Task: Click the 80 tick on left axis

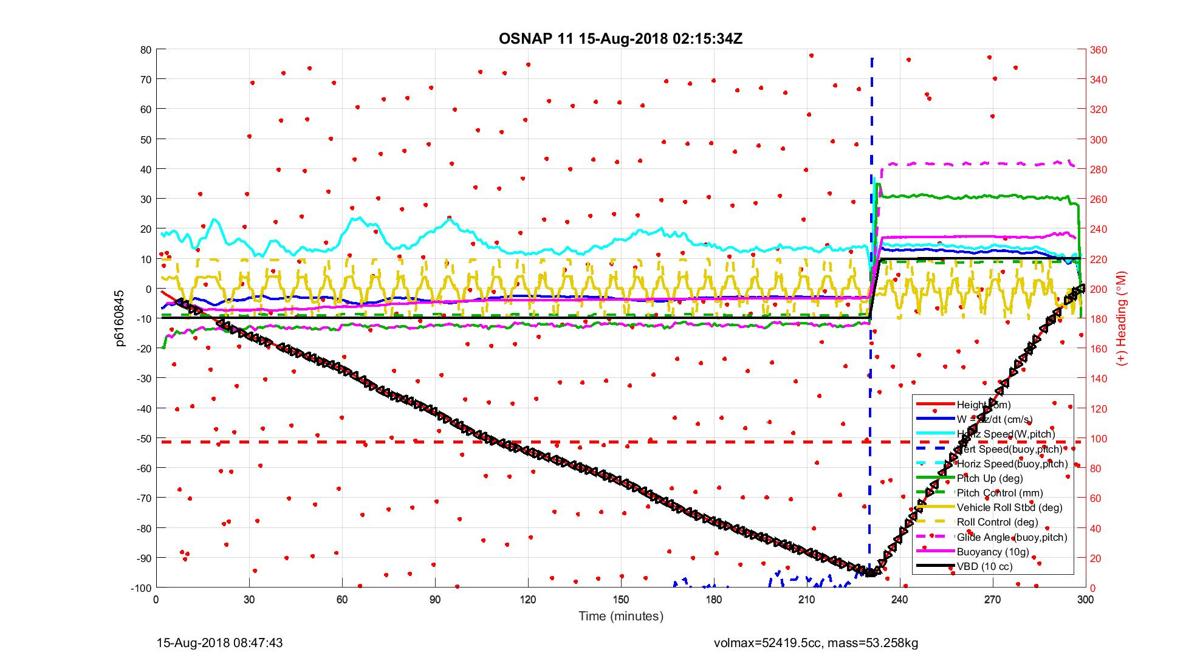Action: pyautogui.click(x=145, y=49)
